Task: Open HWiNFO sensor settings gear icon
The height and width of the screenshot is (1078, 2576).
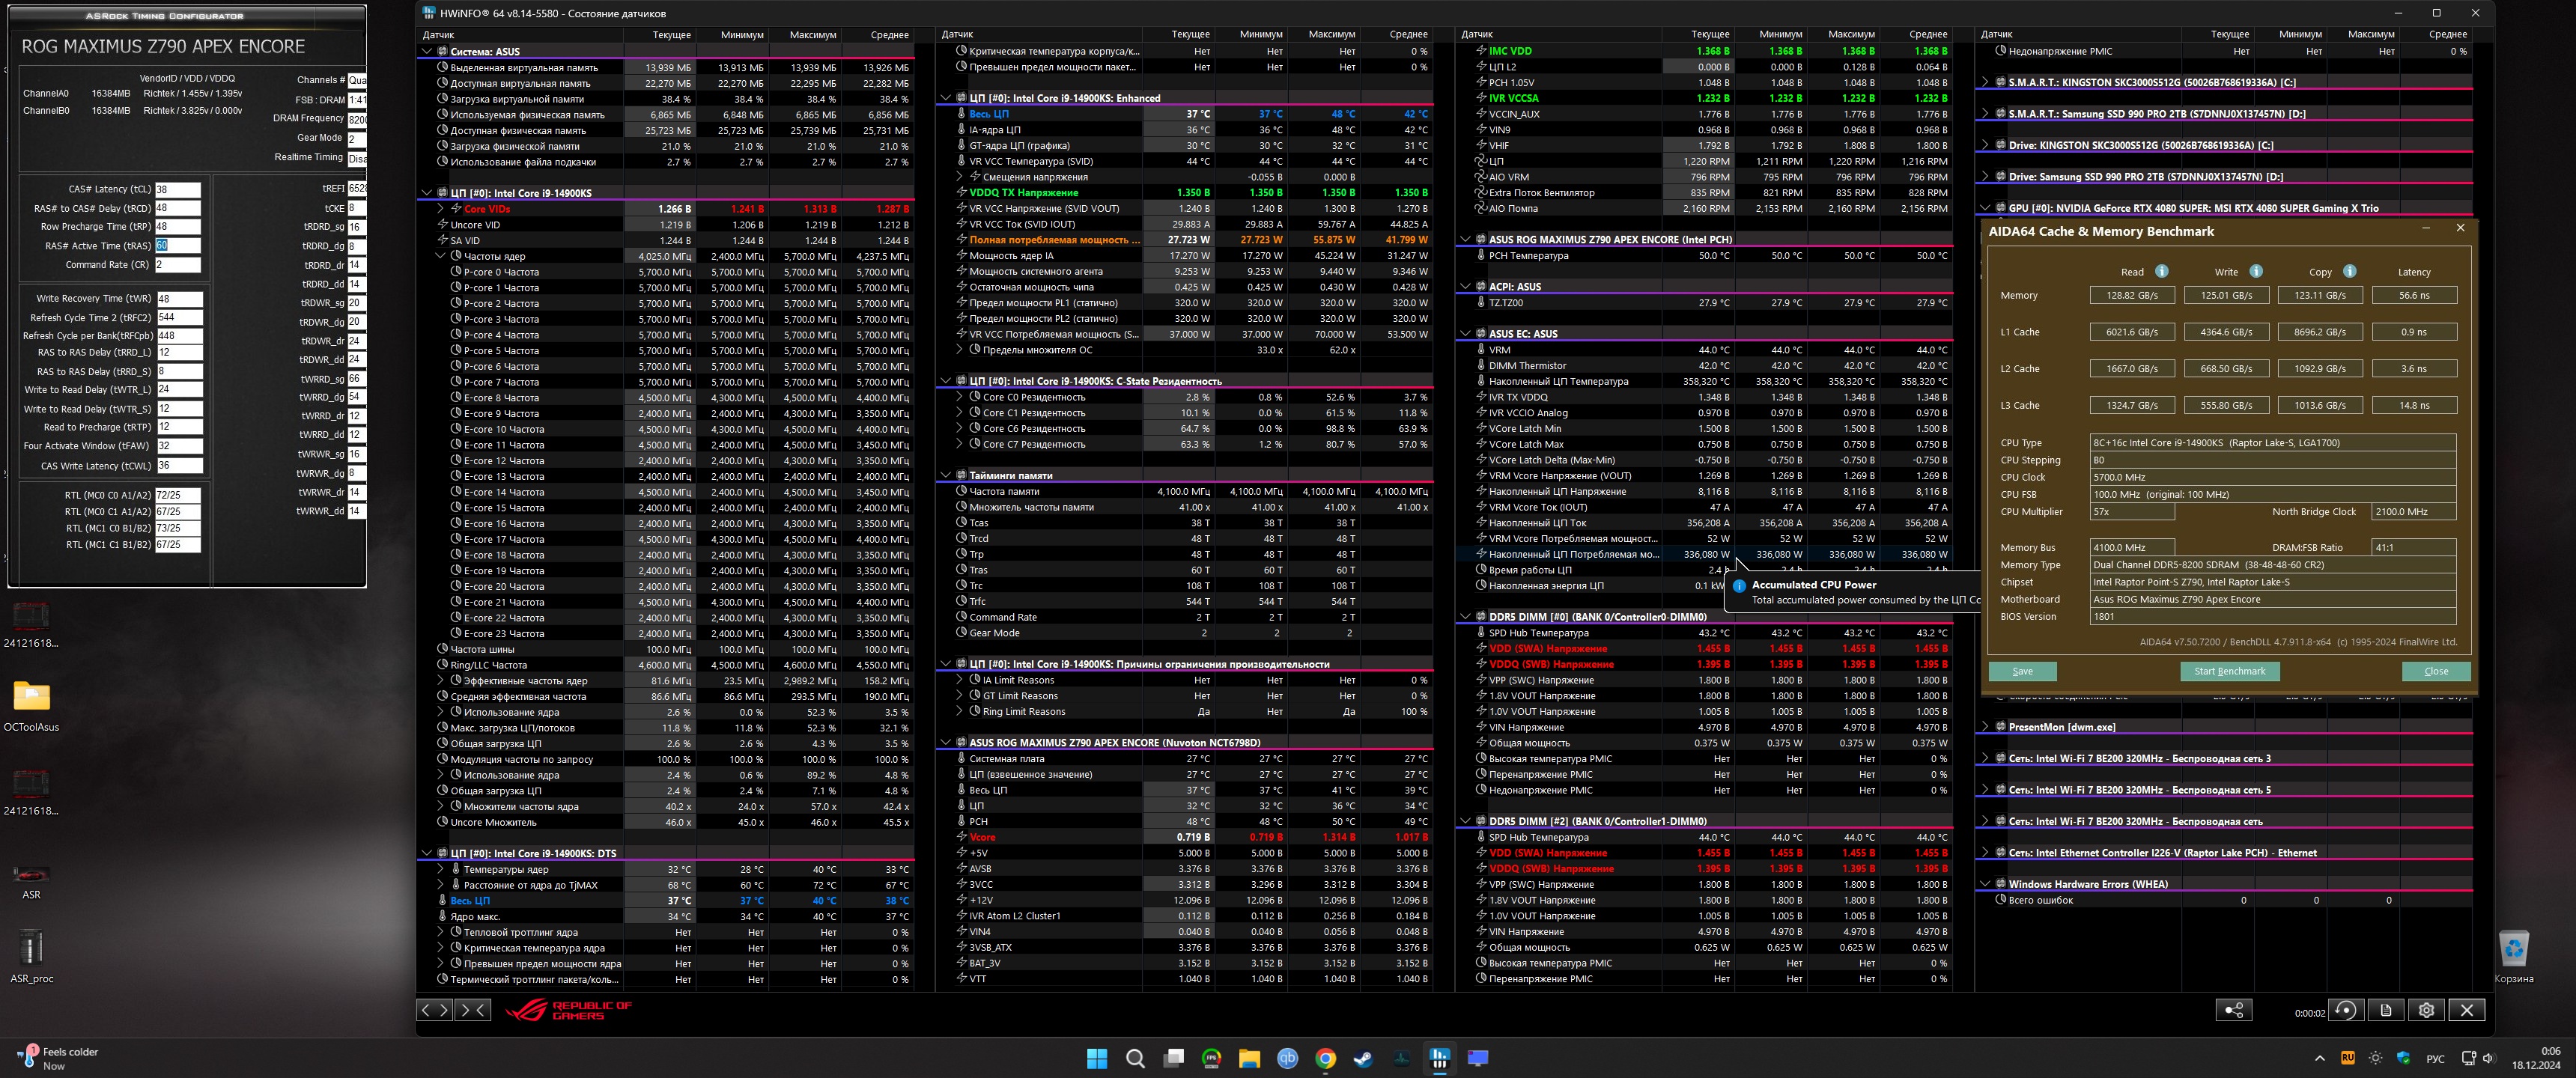Action: point(2426,1010)
